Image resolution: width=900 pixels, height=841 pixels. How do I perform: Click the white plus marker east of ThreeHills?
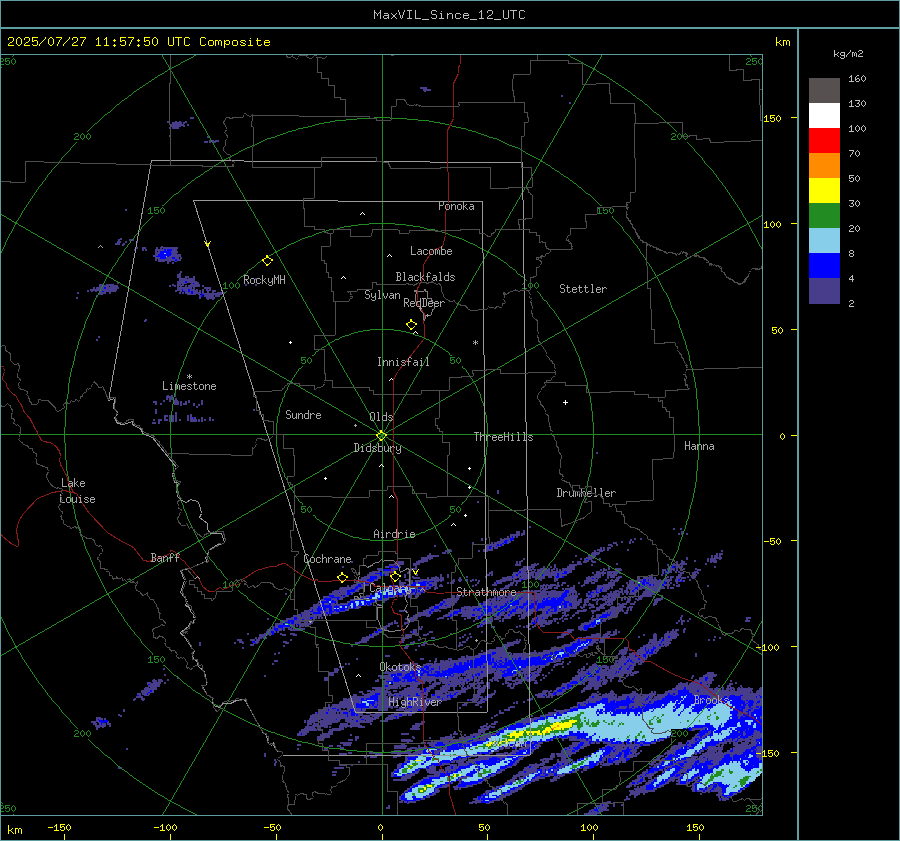point(565,402)
